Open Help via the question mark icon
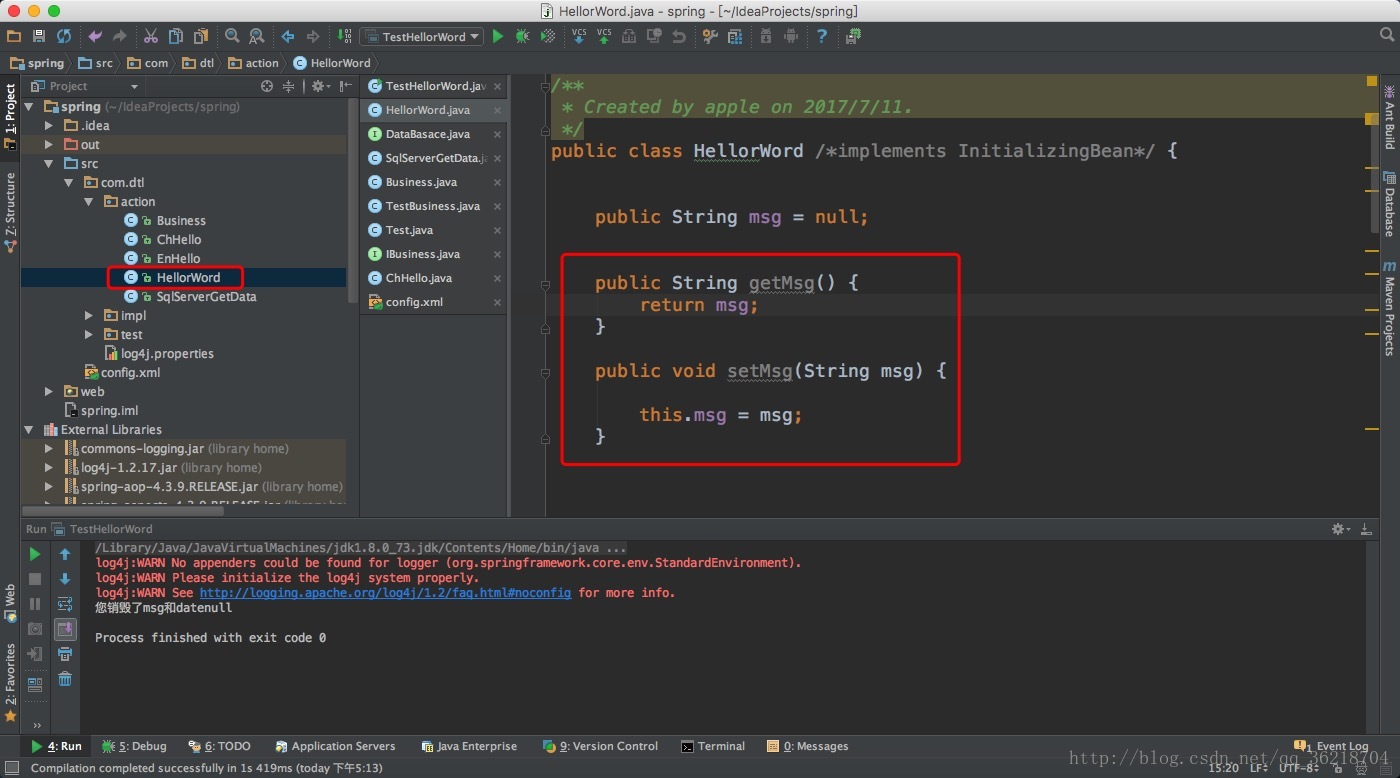Screen dimensions: 1400x778 [x=822, y=36]
